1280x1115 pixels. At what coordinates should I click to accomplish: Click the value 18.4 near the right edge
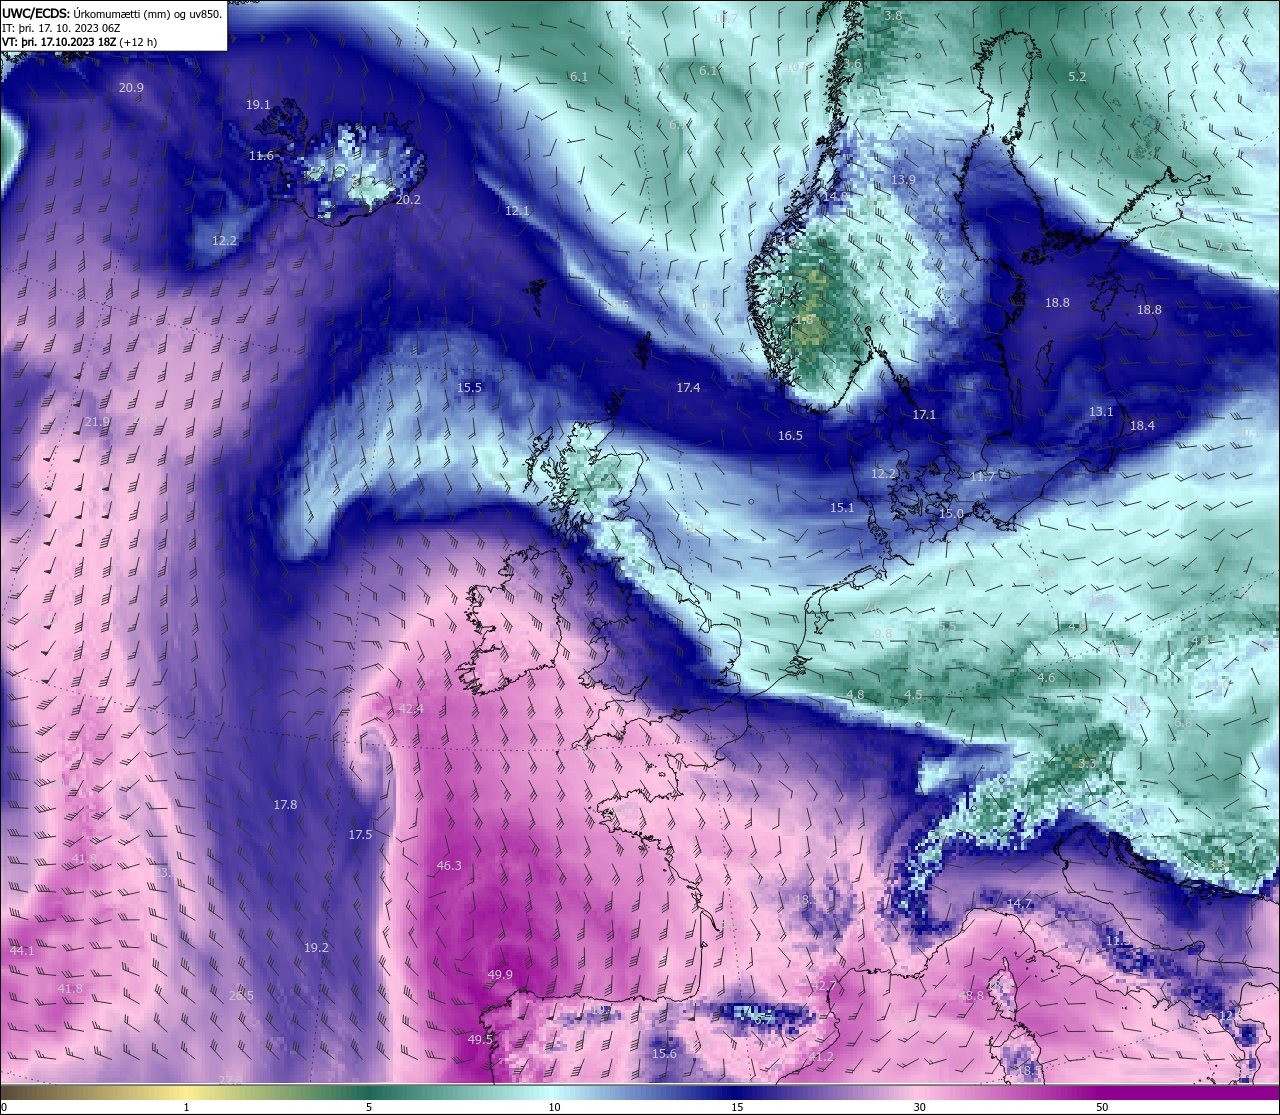click(x=1142, y=426)
